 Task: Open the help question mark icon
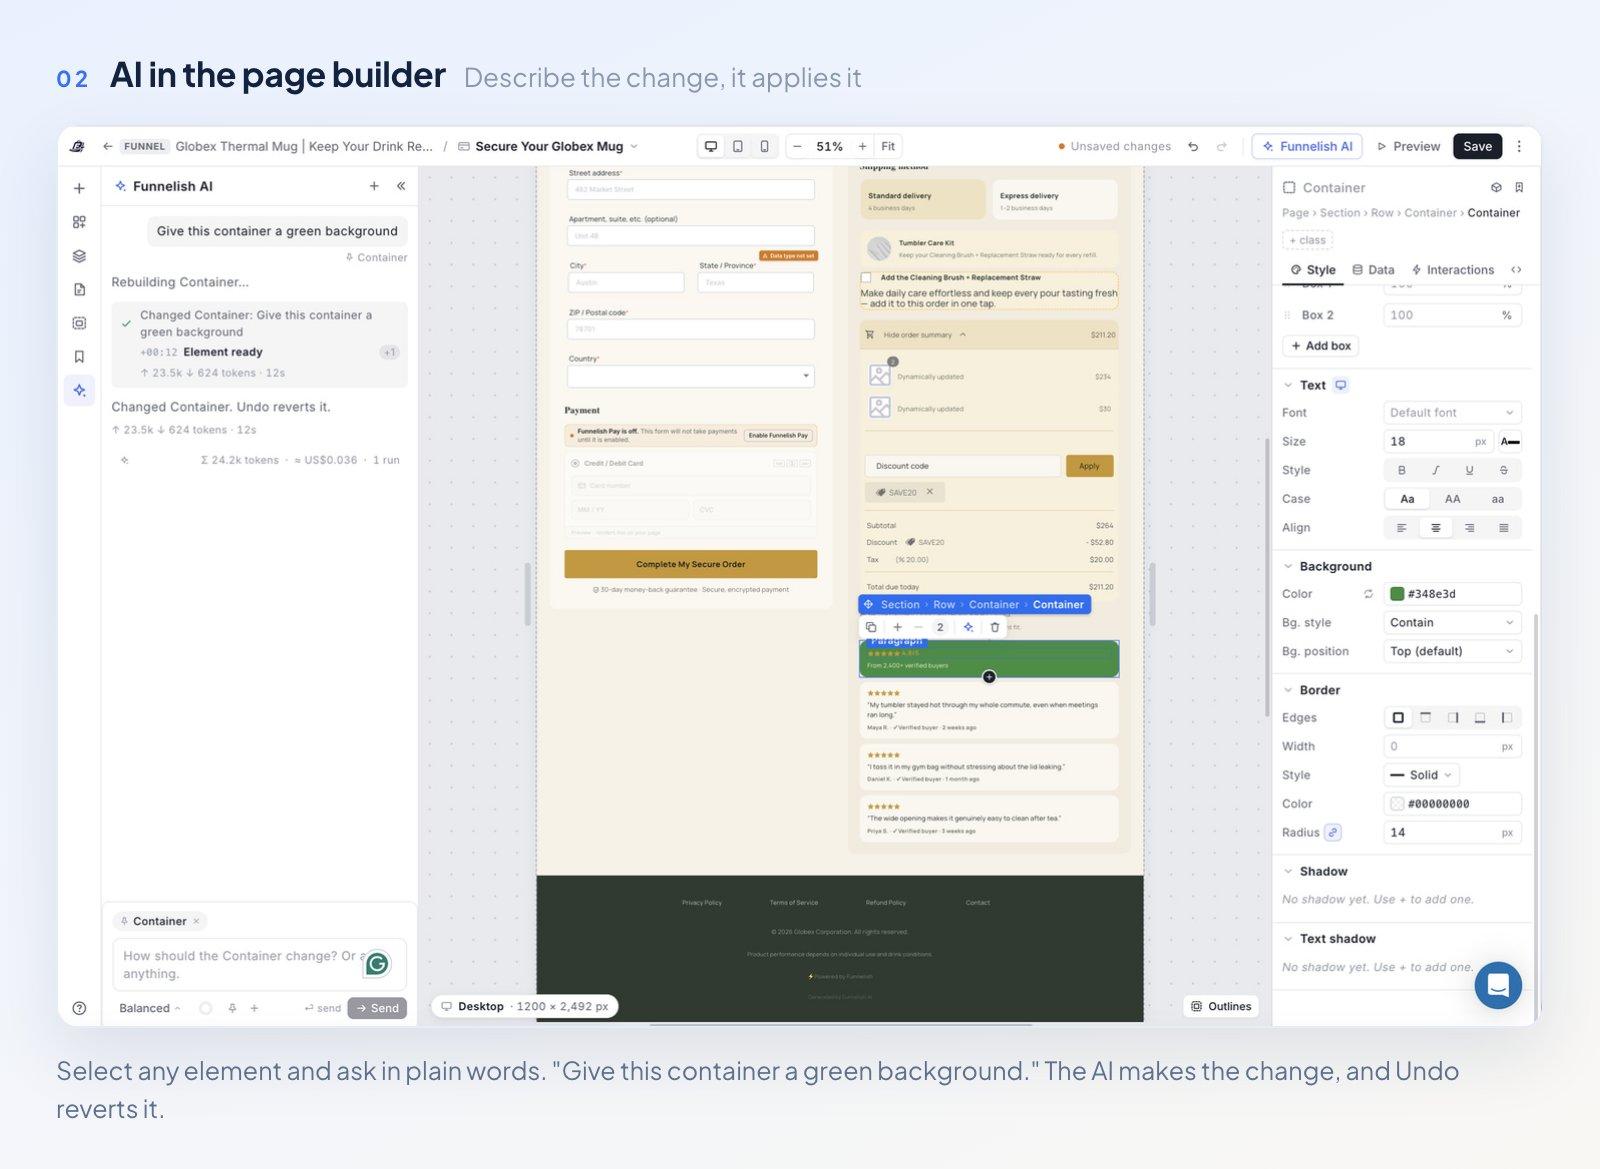click(x=79, y=1008)
